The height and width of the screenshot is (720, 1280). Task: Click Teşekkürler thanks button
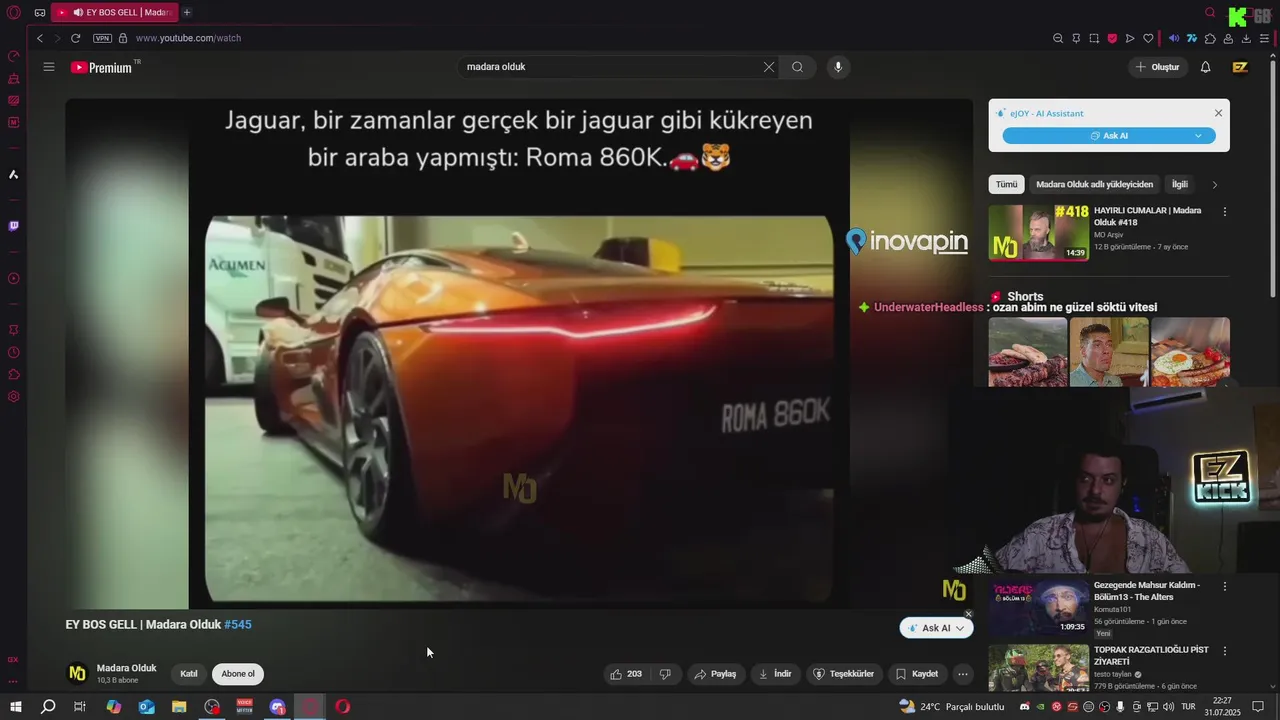click(843, 674)
